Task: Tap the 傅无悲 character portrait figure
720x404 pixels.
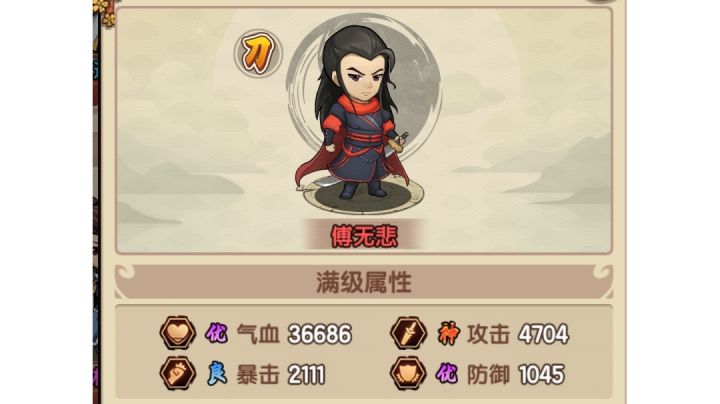Action: pos(358,112)
